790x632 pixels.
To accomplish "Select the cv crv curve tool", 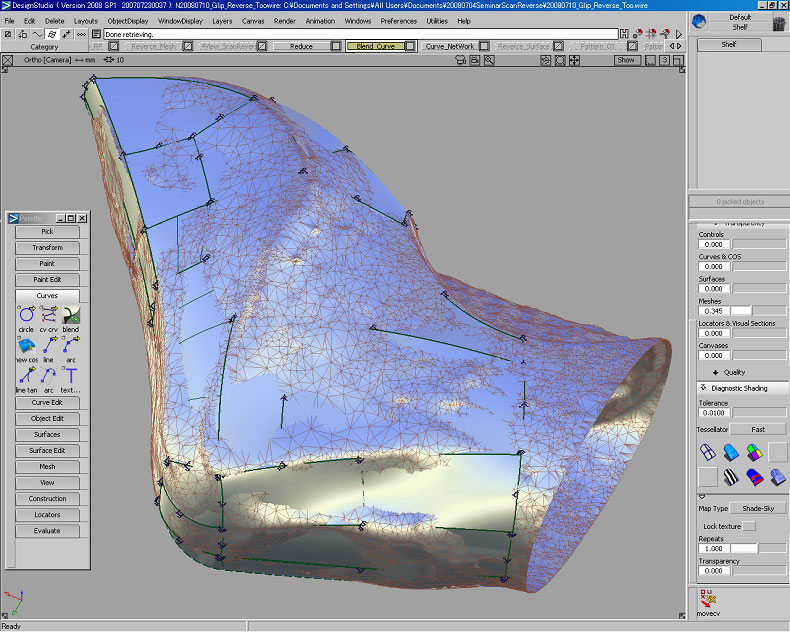I will 48,314.
